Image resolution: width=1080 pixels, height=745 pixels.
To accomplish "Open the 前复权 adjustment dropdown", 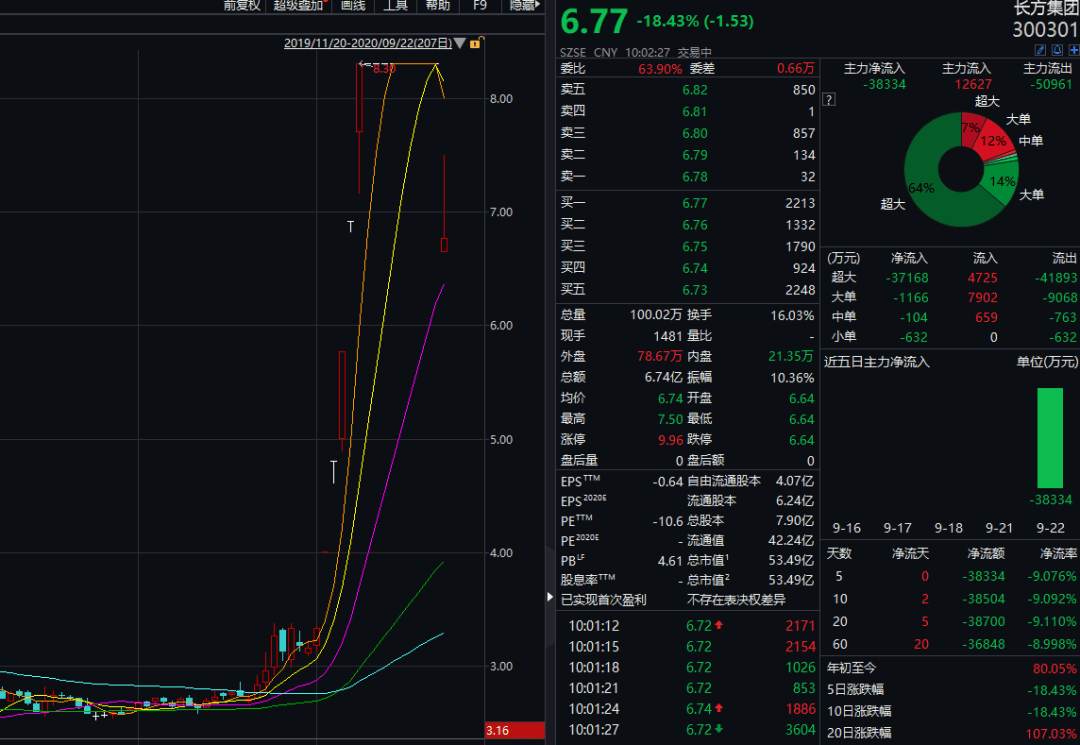I will [241, 5].
